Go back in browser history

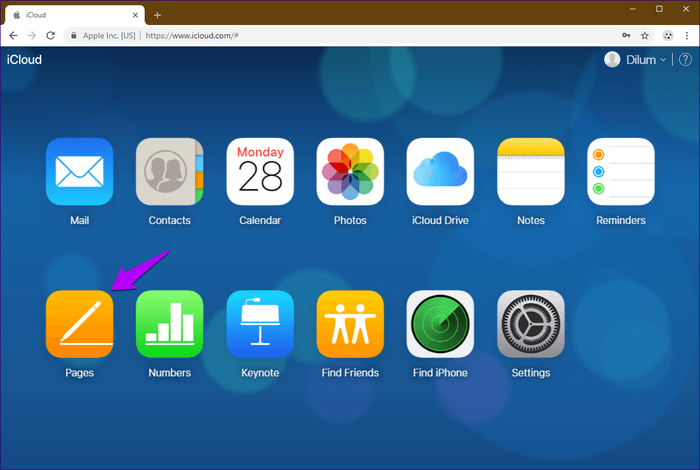click(13, 35)
